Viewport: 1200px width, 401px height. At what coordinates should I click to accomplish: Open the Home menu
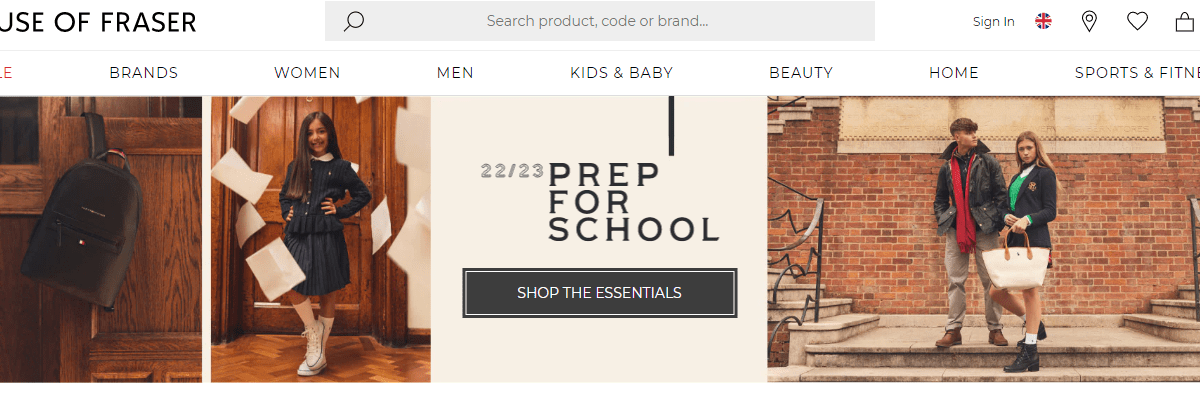pyautogui.click(x=953, y=73)
